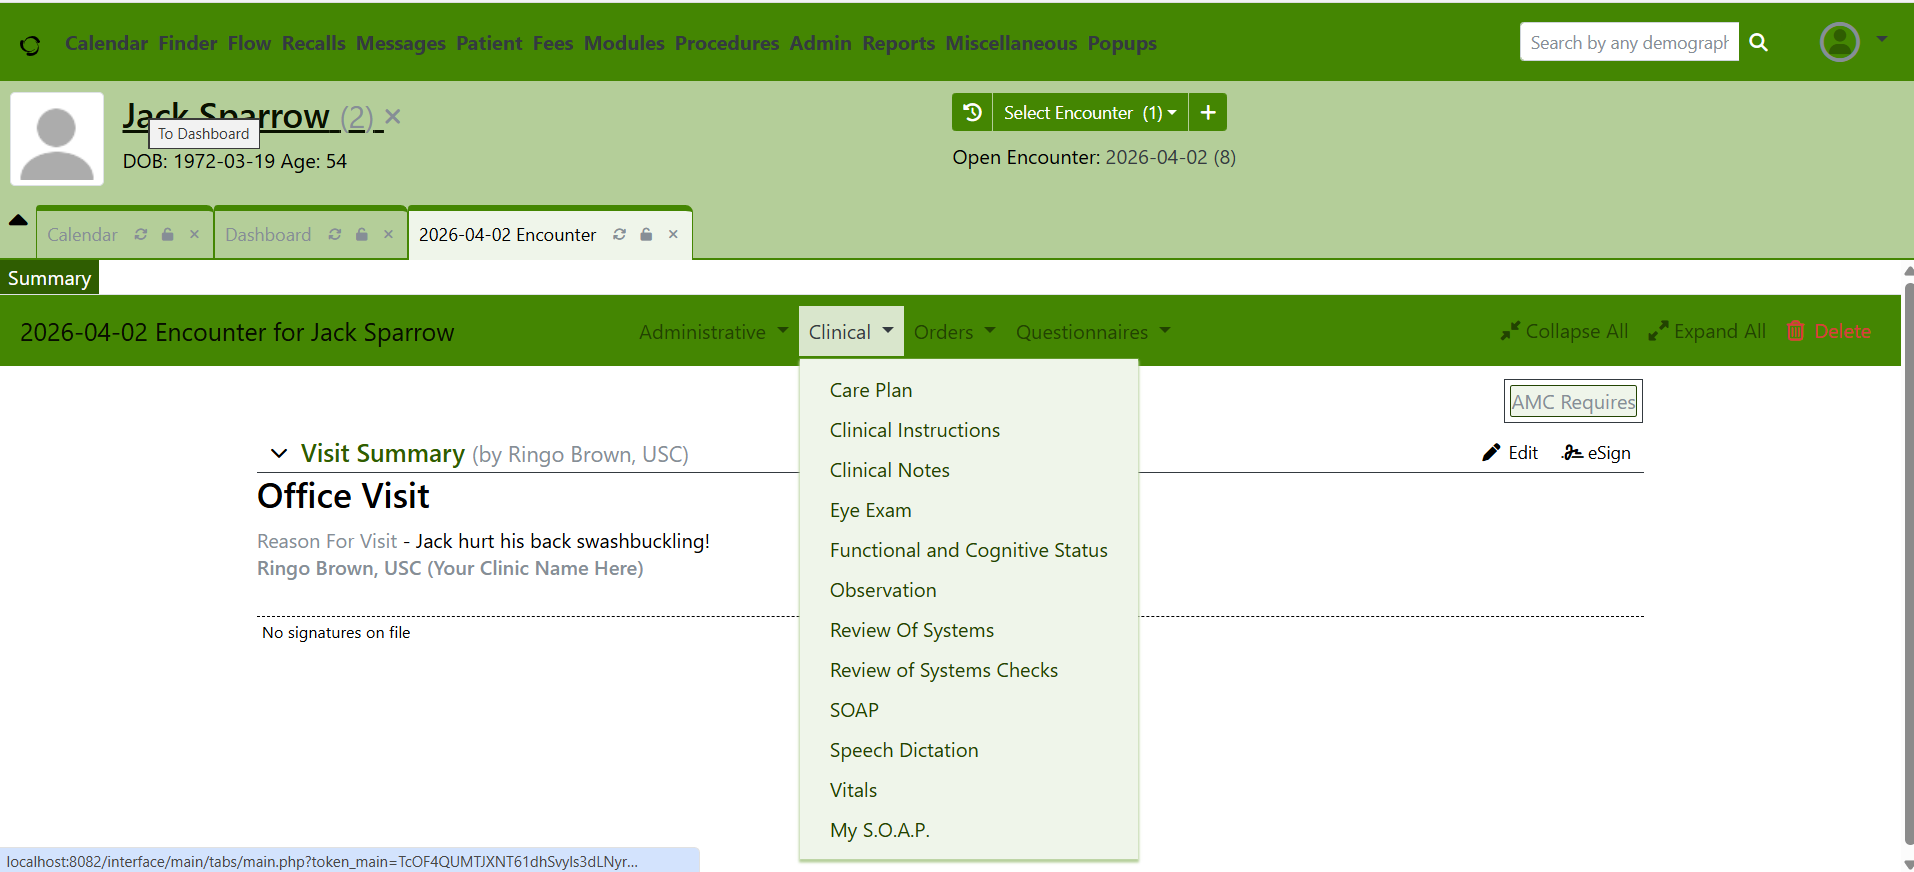
Task: Open the user profile avatar icon
Action: tap(1839, 42)
